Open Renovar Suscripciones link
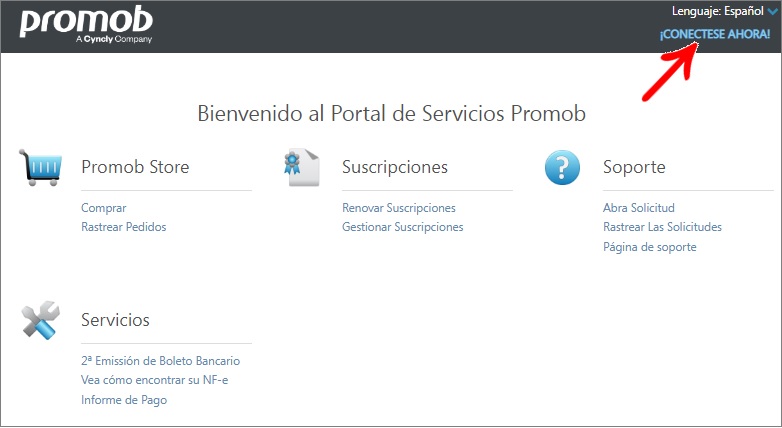The width and height of the screenshot is (782, 428). 398,208
